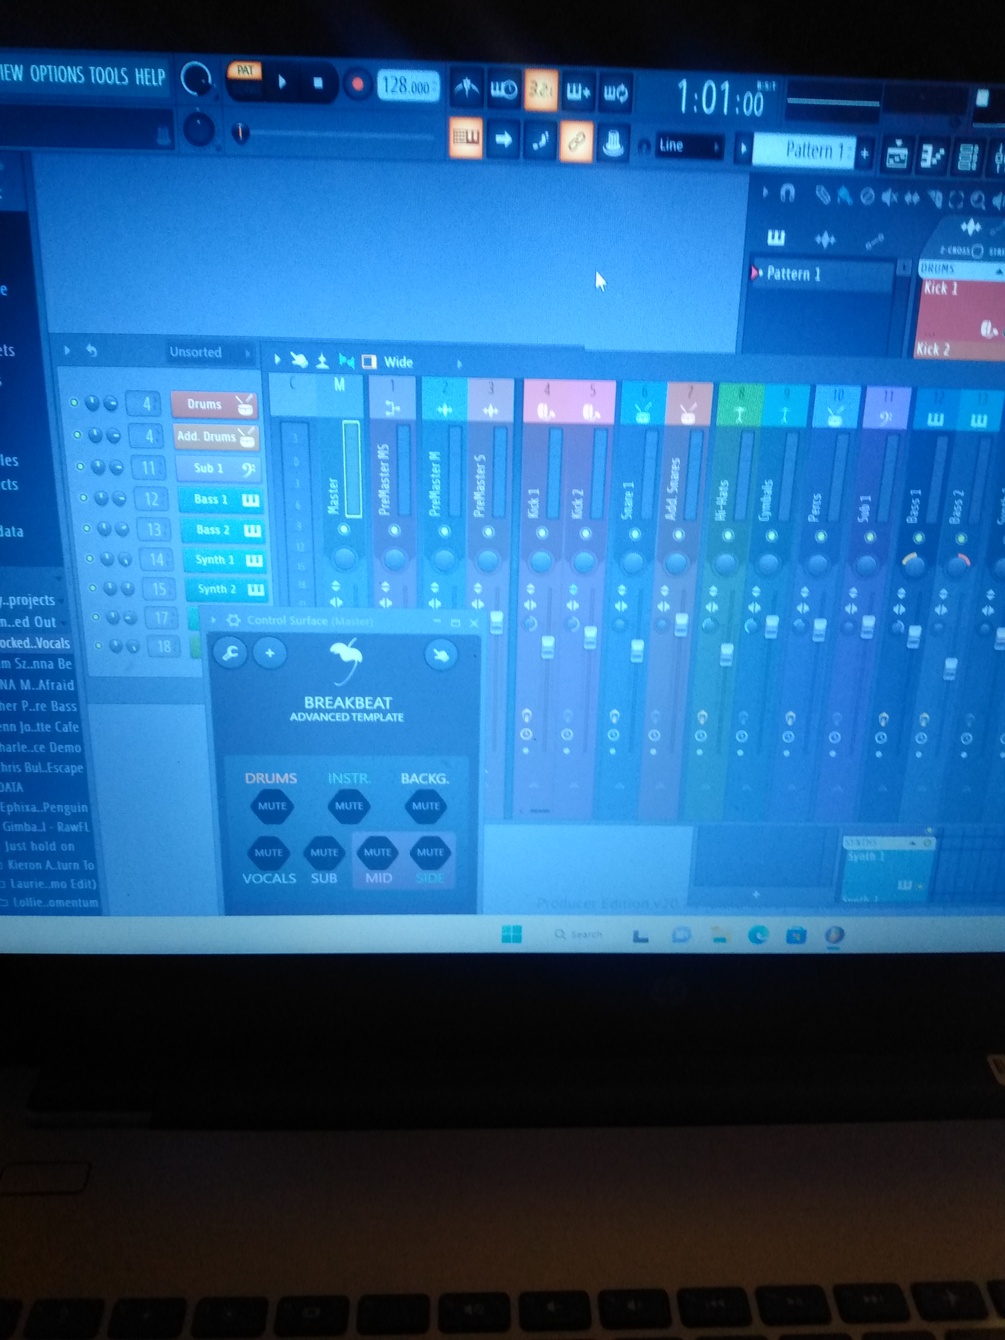The image size is (1005, 1340).
Task: Toggle the 3-2-1 countdown before recording
Action: click(540, 91)
